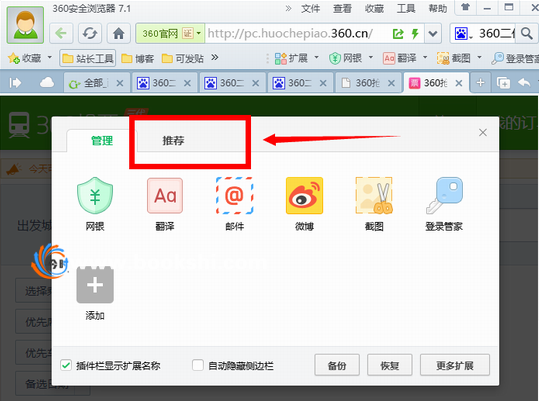Click the 360官网 certificate badge dropdown
This screenshot has height=401, width=539.
pyautogui.click(x=170, y=33)
